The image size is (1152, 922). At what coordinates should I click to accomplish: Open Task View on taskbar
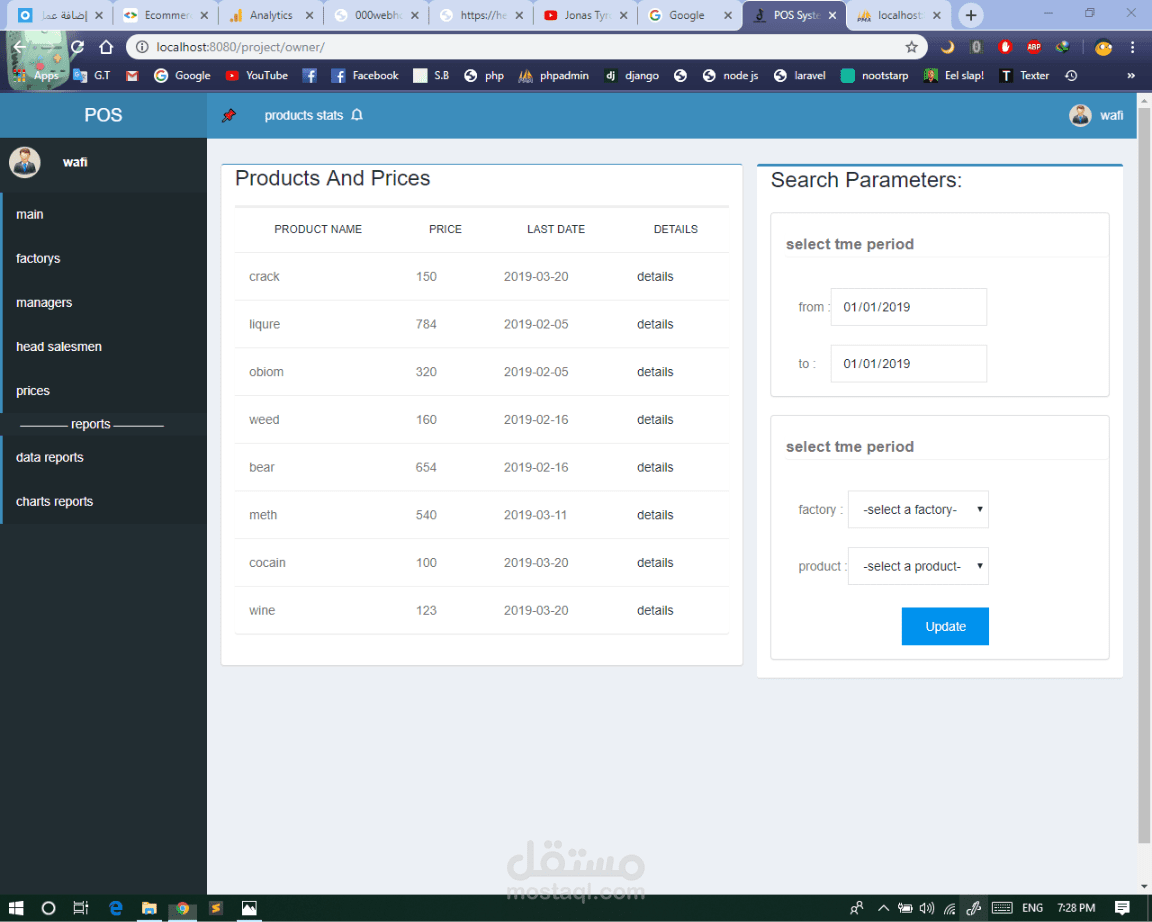(x=81, y=908)
